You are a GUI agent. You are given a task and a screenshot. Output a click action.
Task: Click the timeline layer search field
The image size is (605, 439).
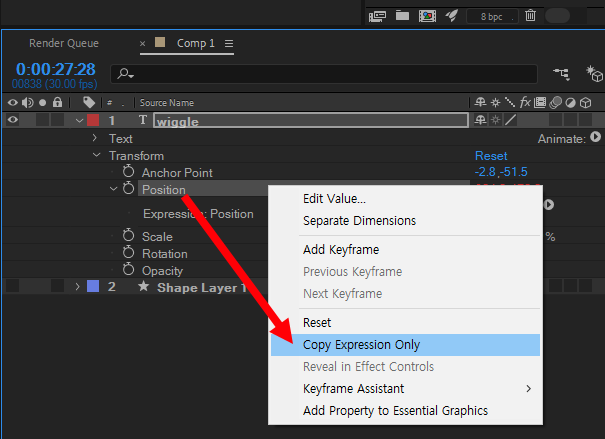pos(324,74)
